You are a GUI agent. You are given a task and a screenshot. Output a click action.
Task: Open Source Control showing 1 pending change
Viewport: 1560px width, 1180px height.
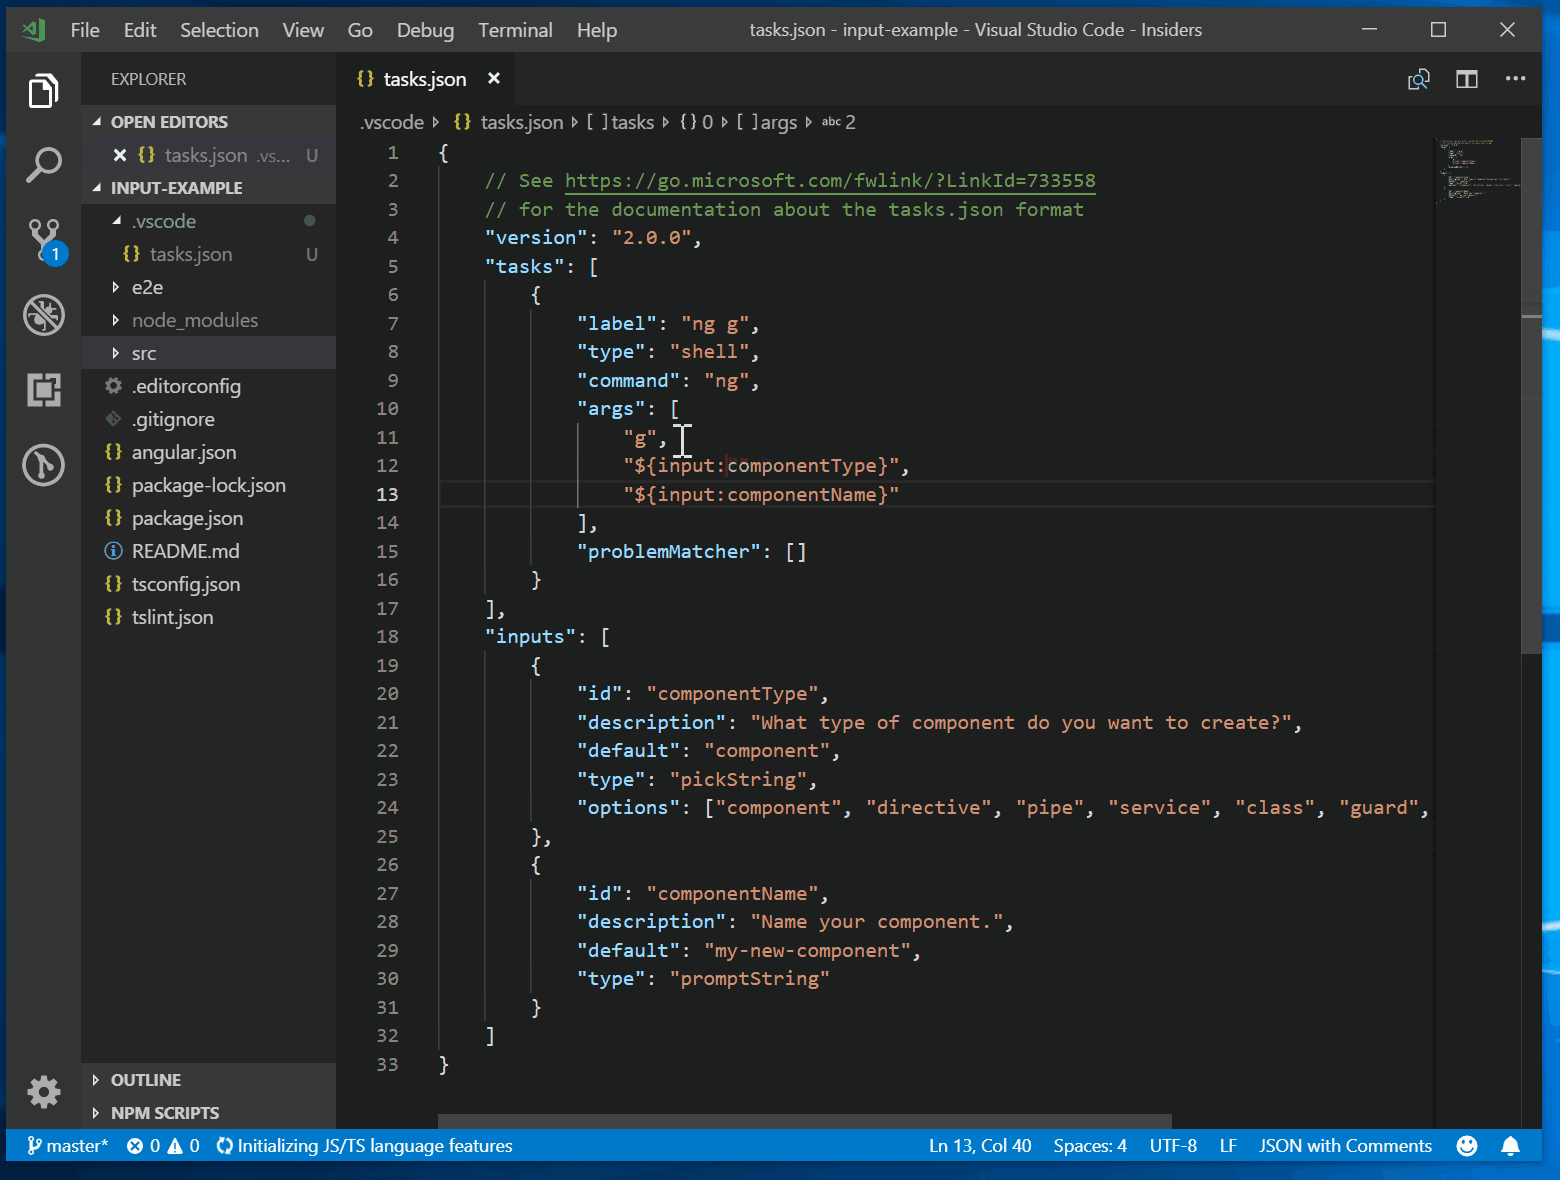click(43, 238)
